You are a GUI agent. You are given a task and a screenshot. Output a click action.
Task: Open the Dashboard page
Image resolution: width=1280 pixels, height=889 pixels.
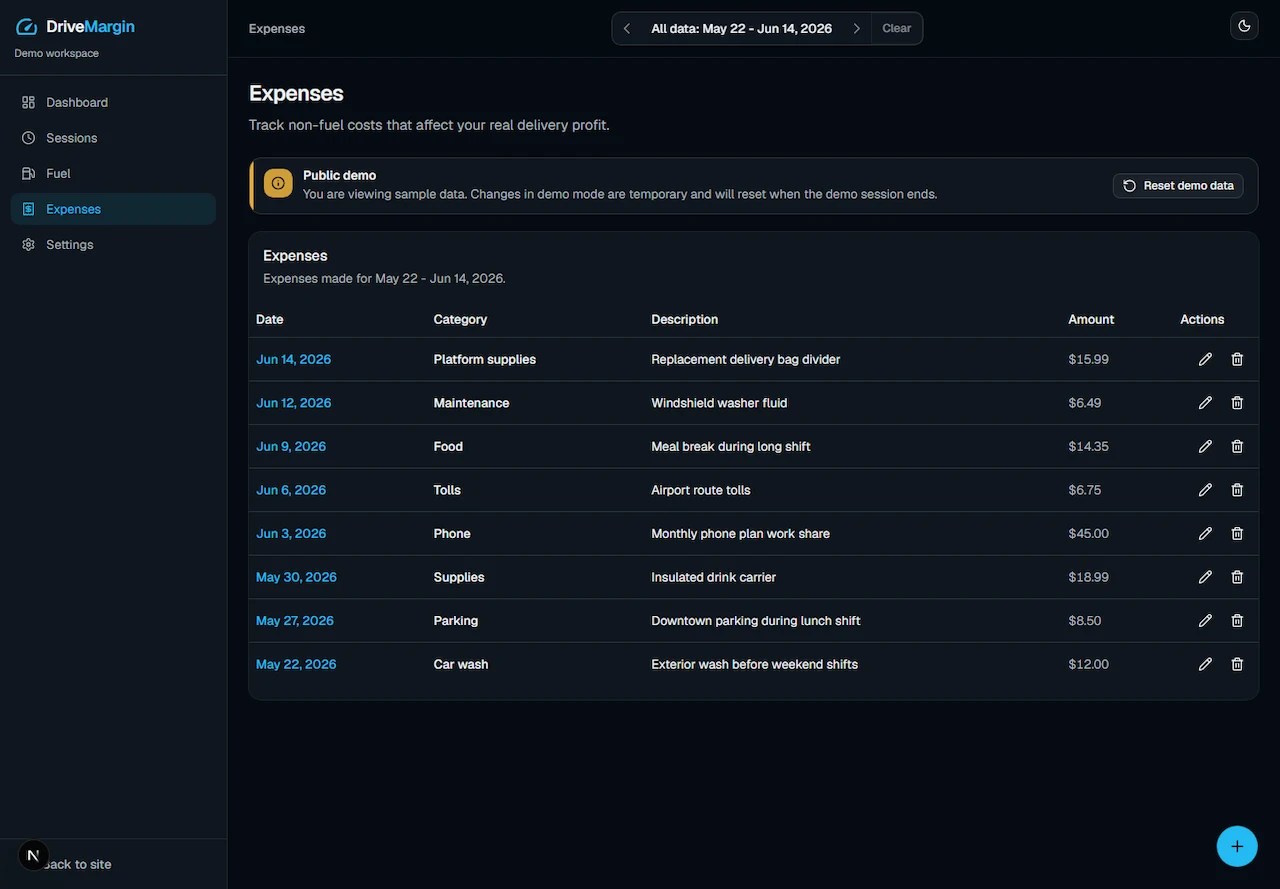(x=113, y=102)
